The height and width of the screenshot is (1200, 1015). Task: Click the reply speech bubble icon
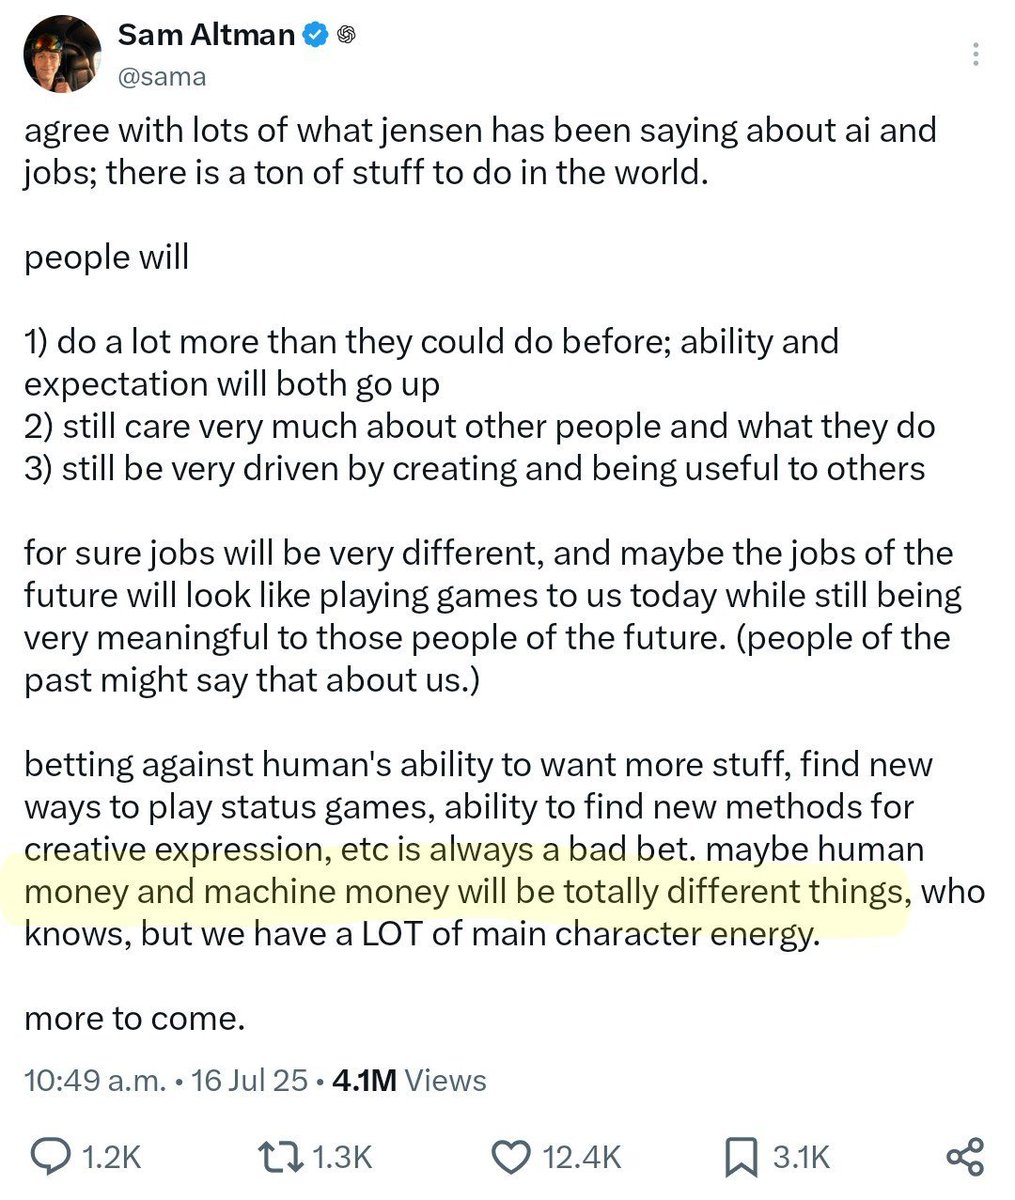50,1157
